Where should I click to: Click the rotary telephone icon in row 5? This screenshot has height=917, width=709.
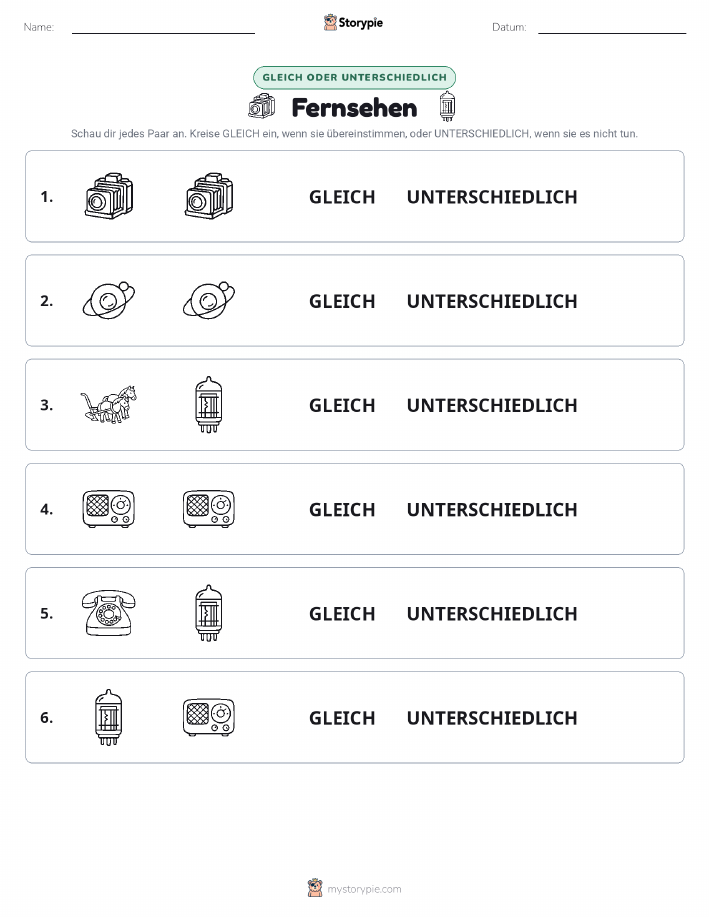coord(109,613)
